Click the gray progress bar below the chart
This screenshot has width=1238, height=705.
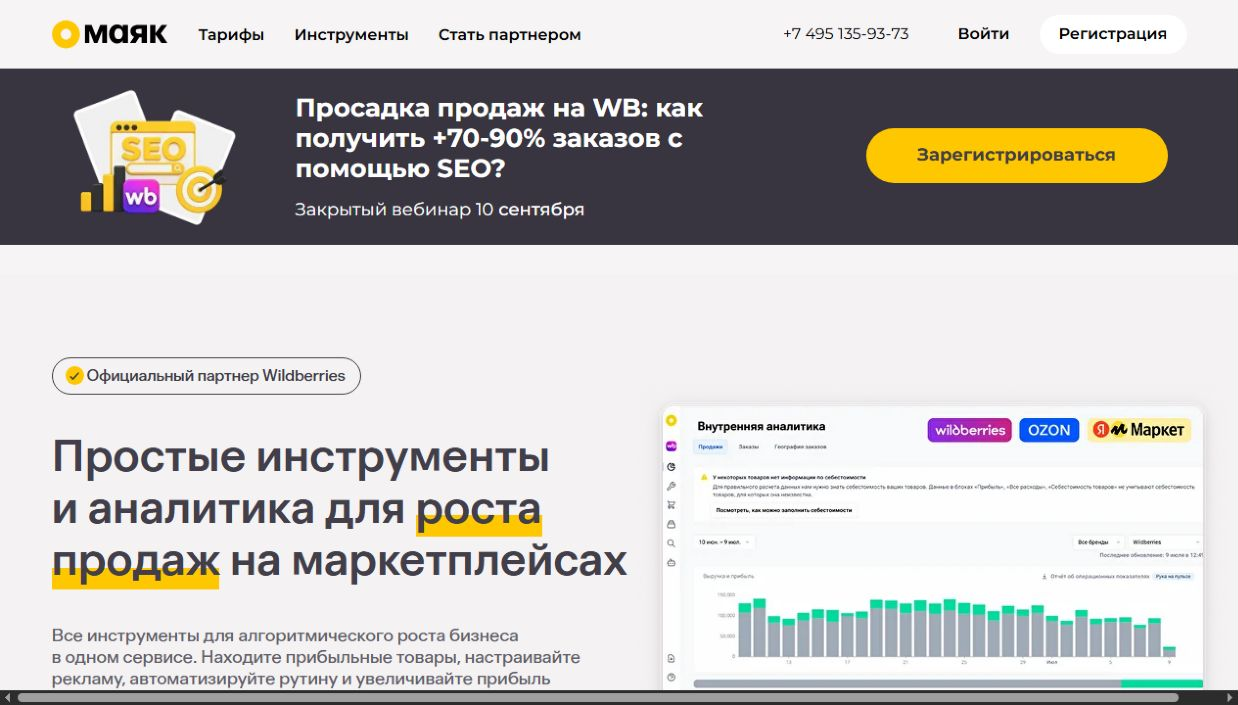pyautogui.click(x=907, y=684)
